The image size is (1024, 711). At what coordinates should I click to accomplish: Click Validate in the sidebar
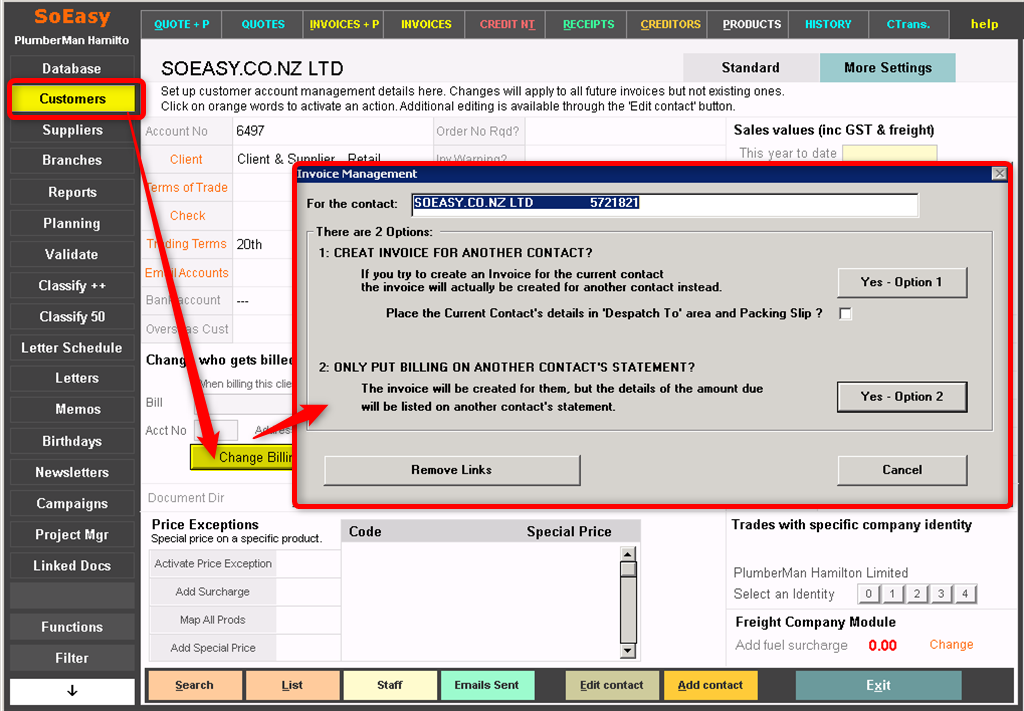tap(72, 255)
